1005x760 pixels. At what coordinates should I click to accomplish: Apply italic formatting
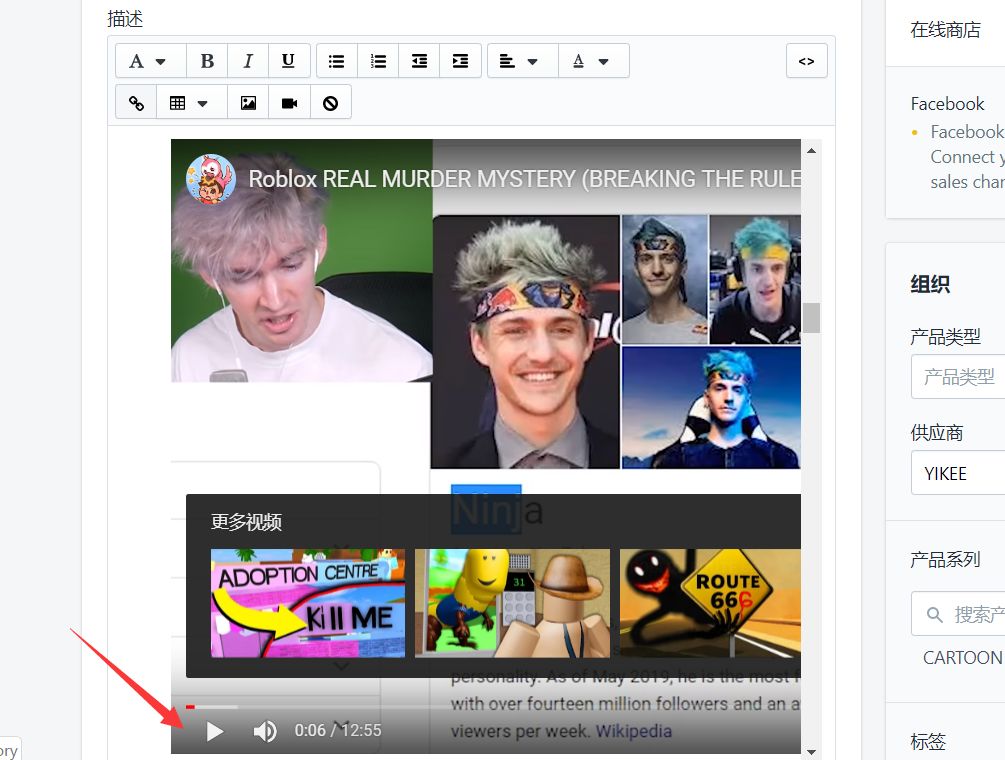(x=248, y=61)
